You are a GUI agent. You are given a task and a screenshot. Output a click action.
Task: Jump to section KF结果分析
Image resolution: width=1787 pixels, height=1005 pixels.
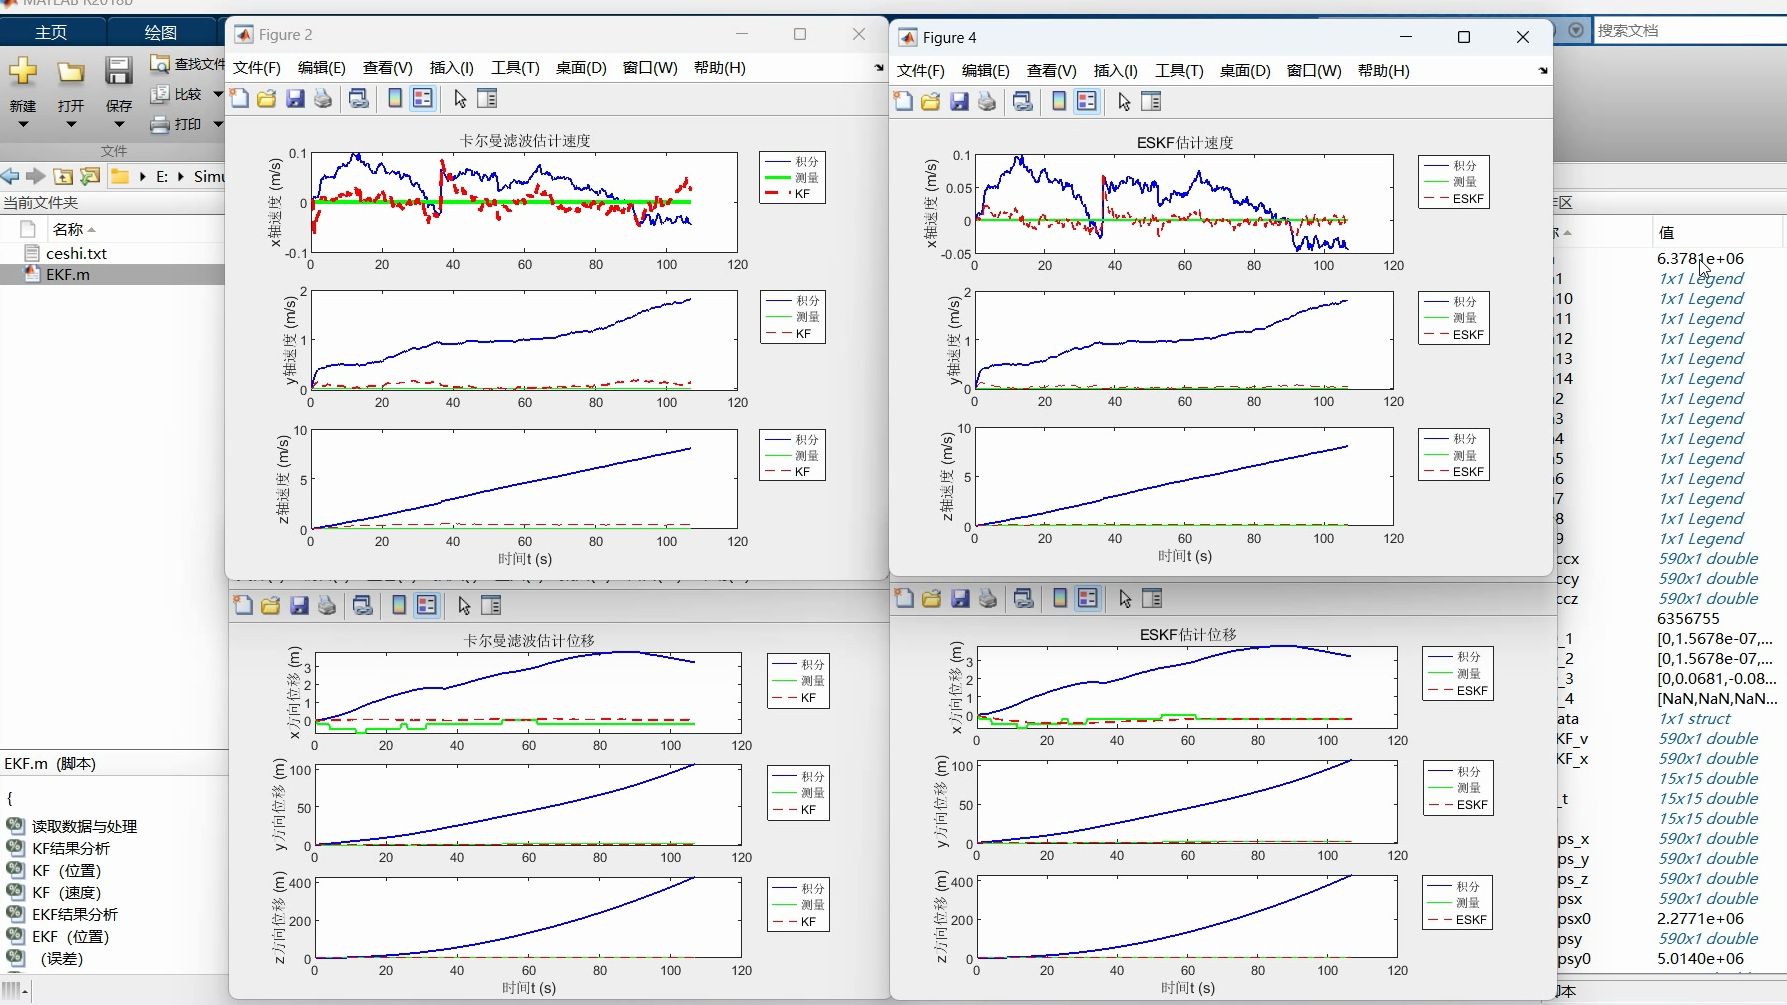pos(71,848)
